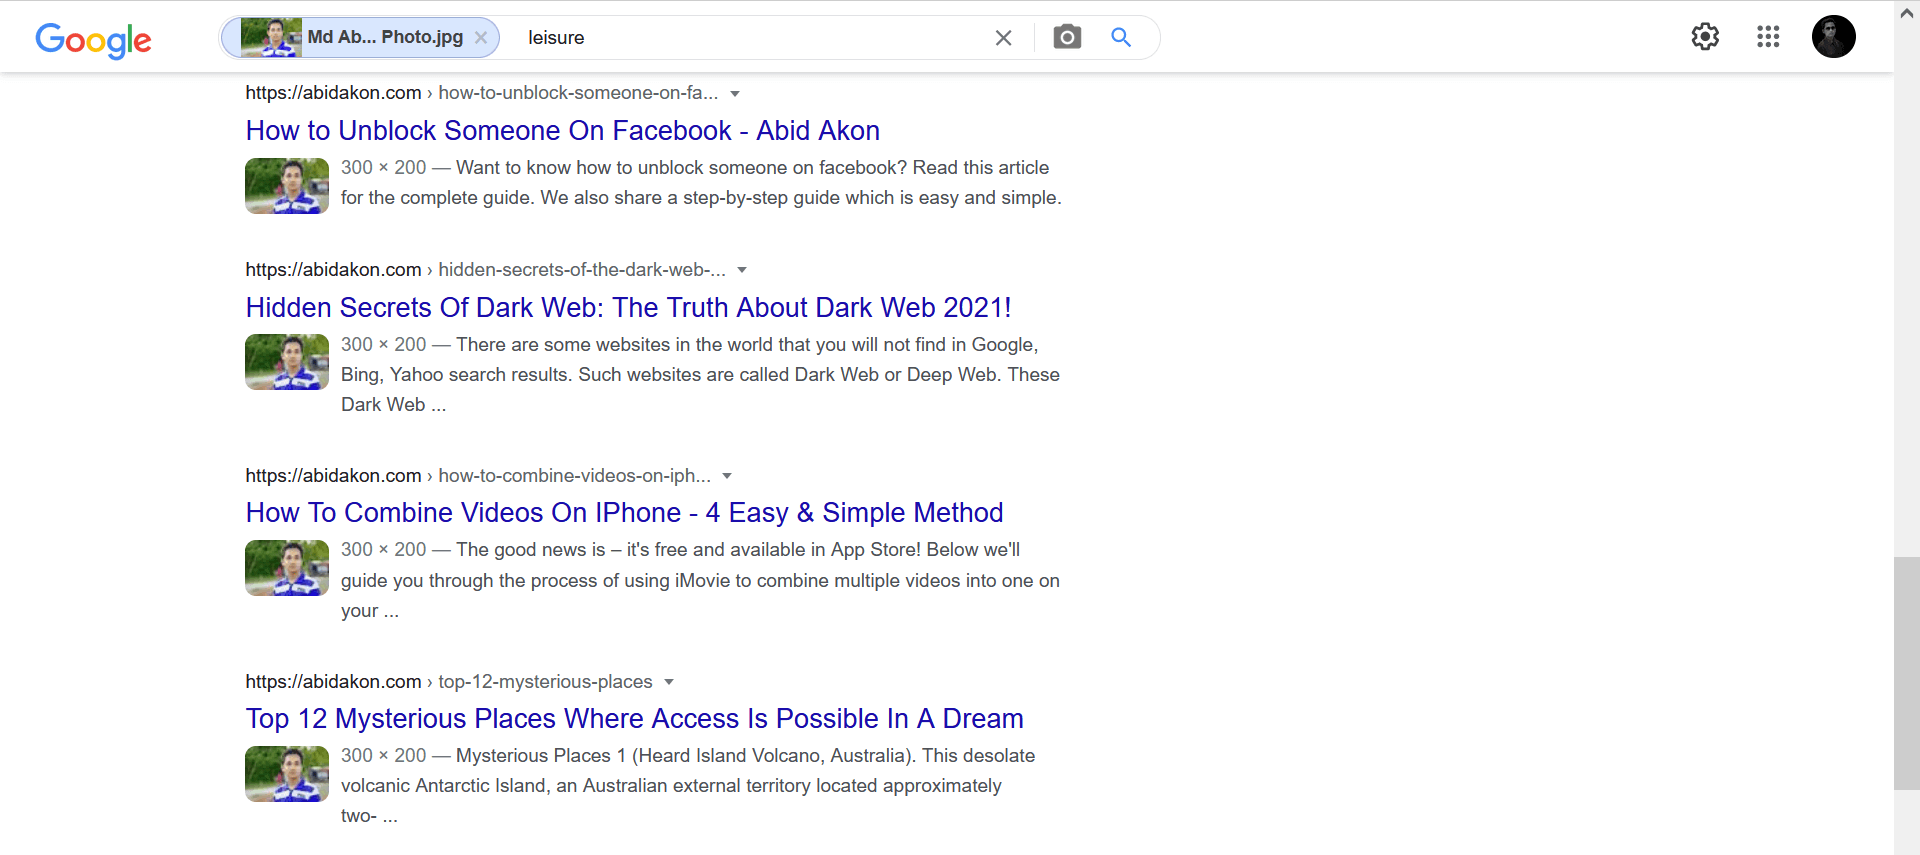Open Top 12 Mysterious Places link

click(635, 719)
